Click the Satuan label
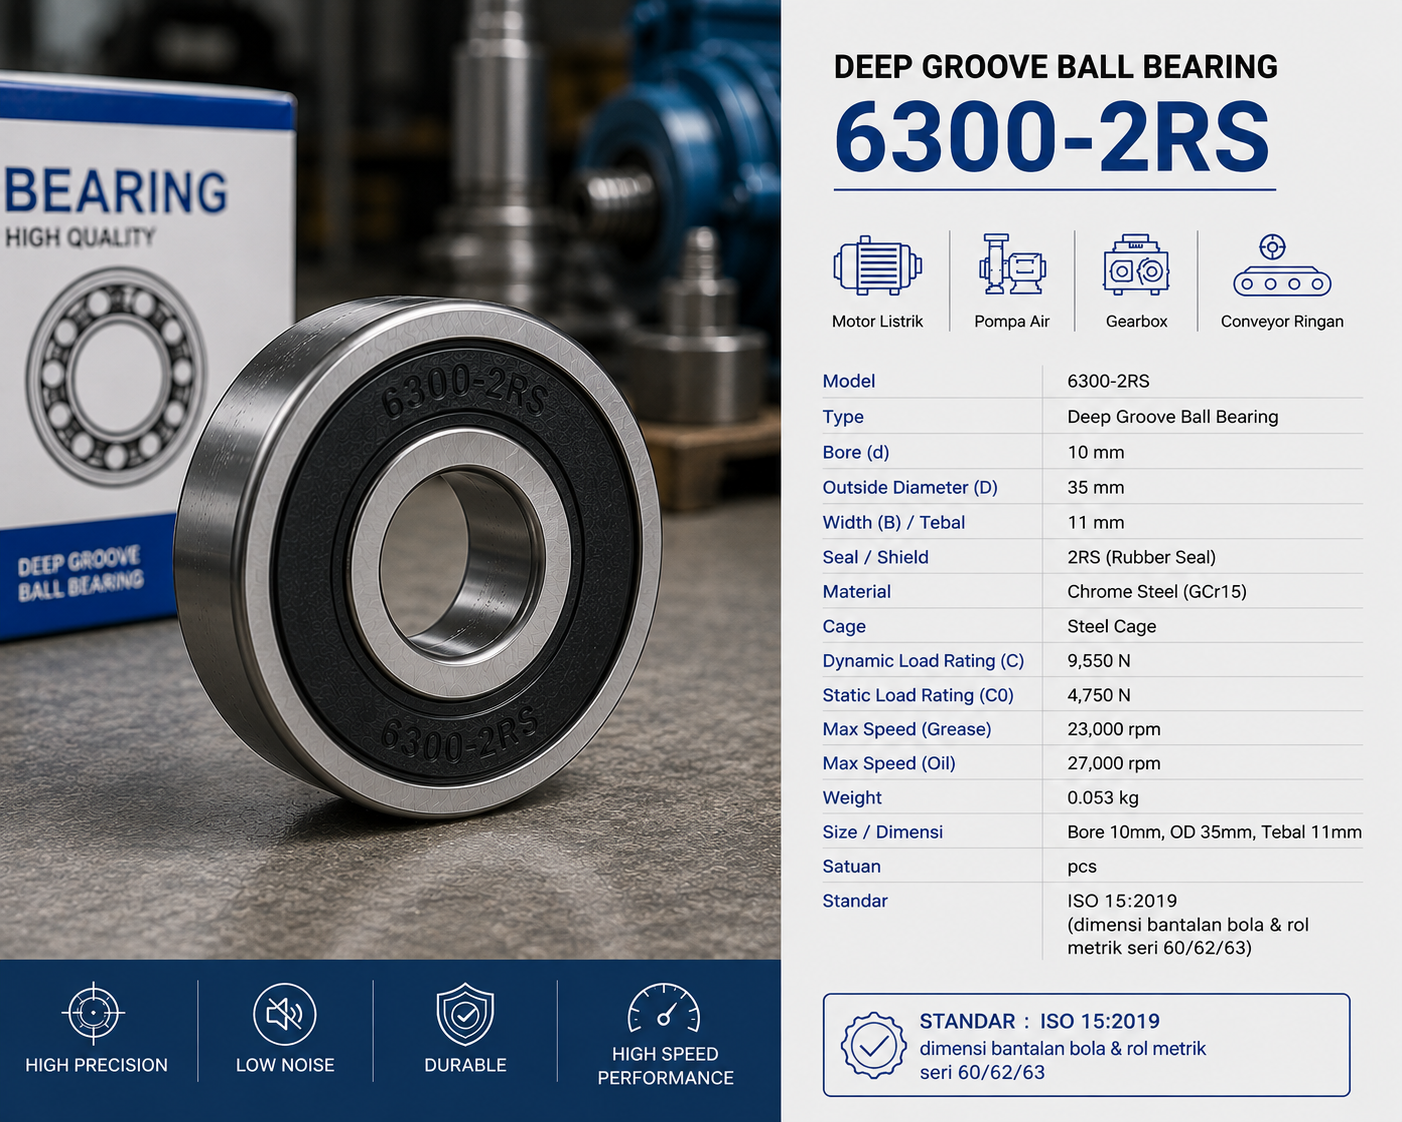Screen dimensions: 1402x1122 click(851, 866)
